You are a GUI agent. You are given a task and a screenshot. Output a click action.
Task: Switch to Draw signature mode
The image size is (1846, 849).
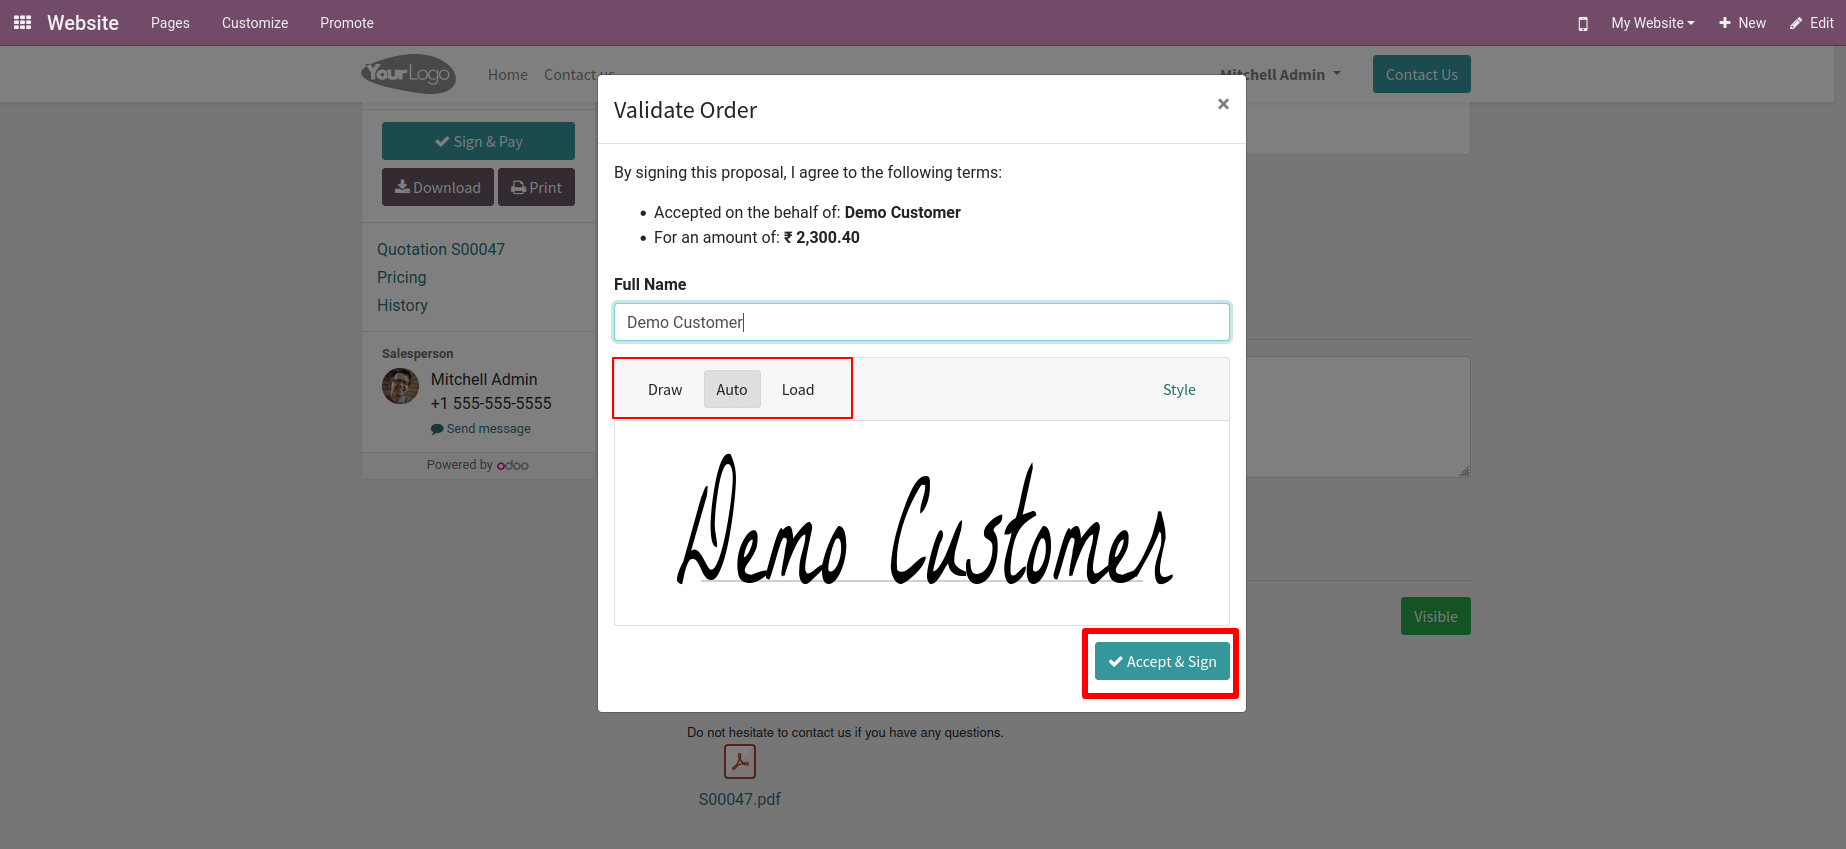tap(665, 389)
